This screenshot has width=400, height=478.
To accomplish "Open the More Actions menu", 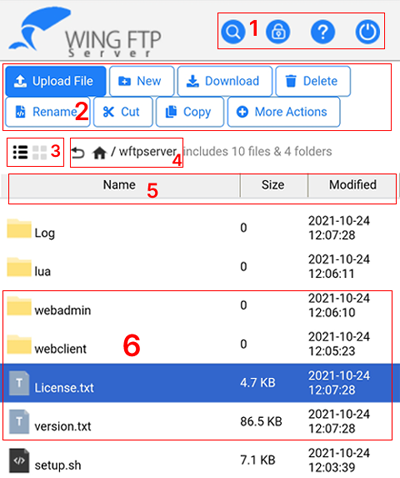I will 284,112.
